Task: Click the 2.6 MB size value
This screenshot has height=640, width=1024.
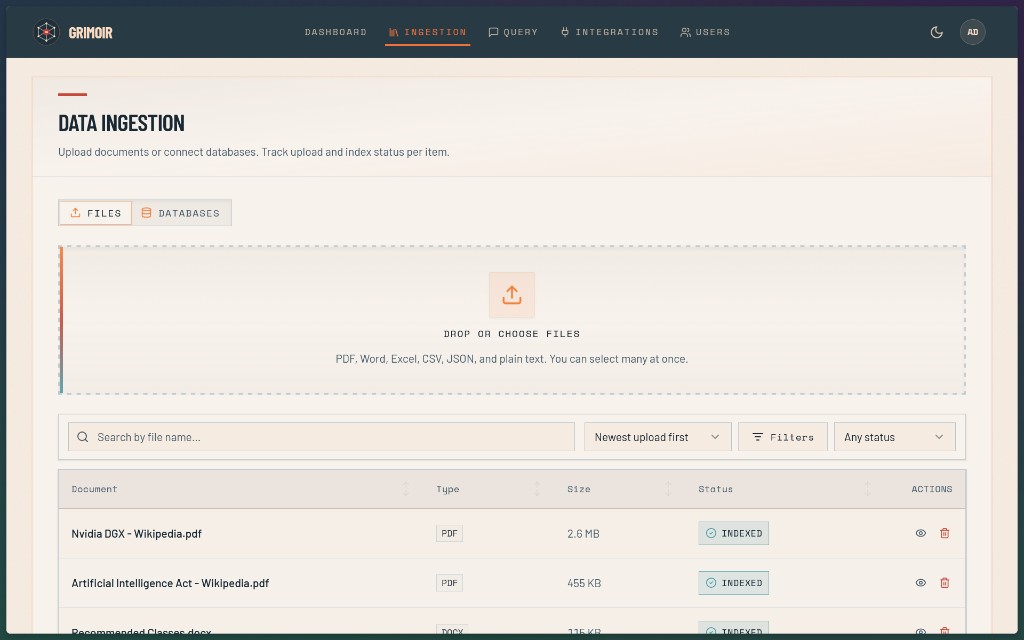Action: pos(583,534)
